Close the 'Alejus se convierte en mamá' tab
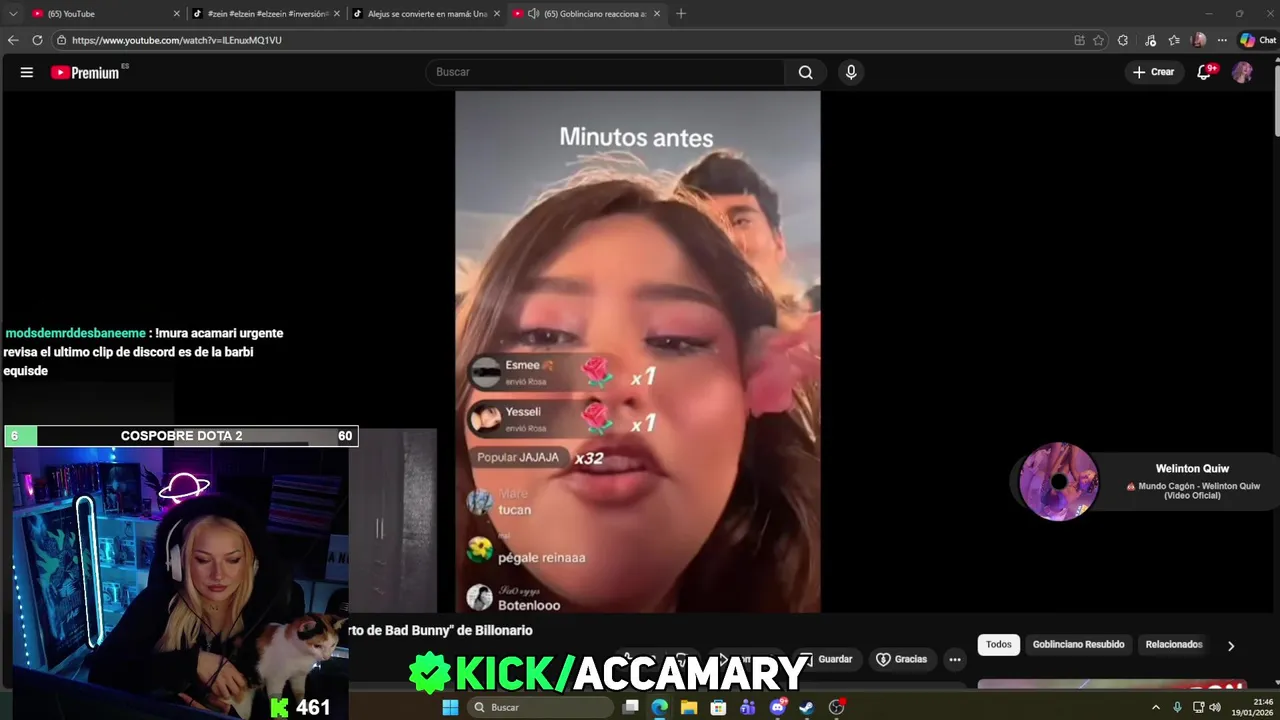 click(497, 14)
